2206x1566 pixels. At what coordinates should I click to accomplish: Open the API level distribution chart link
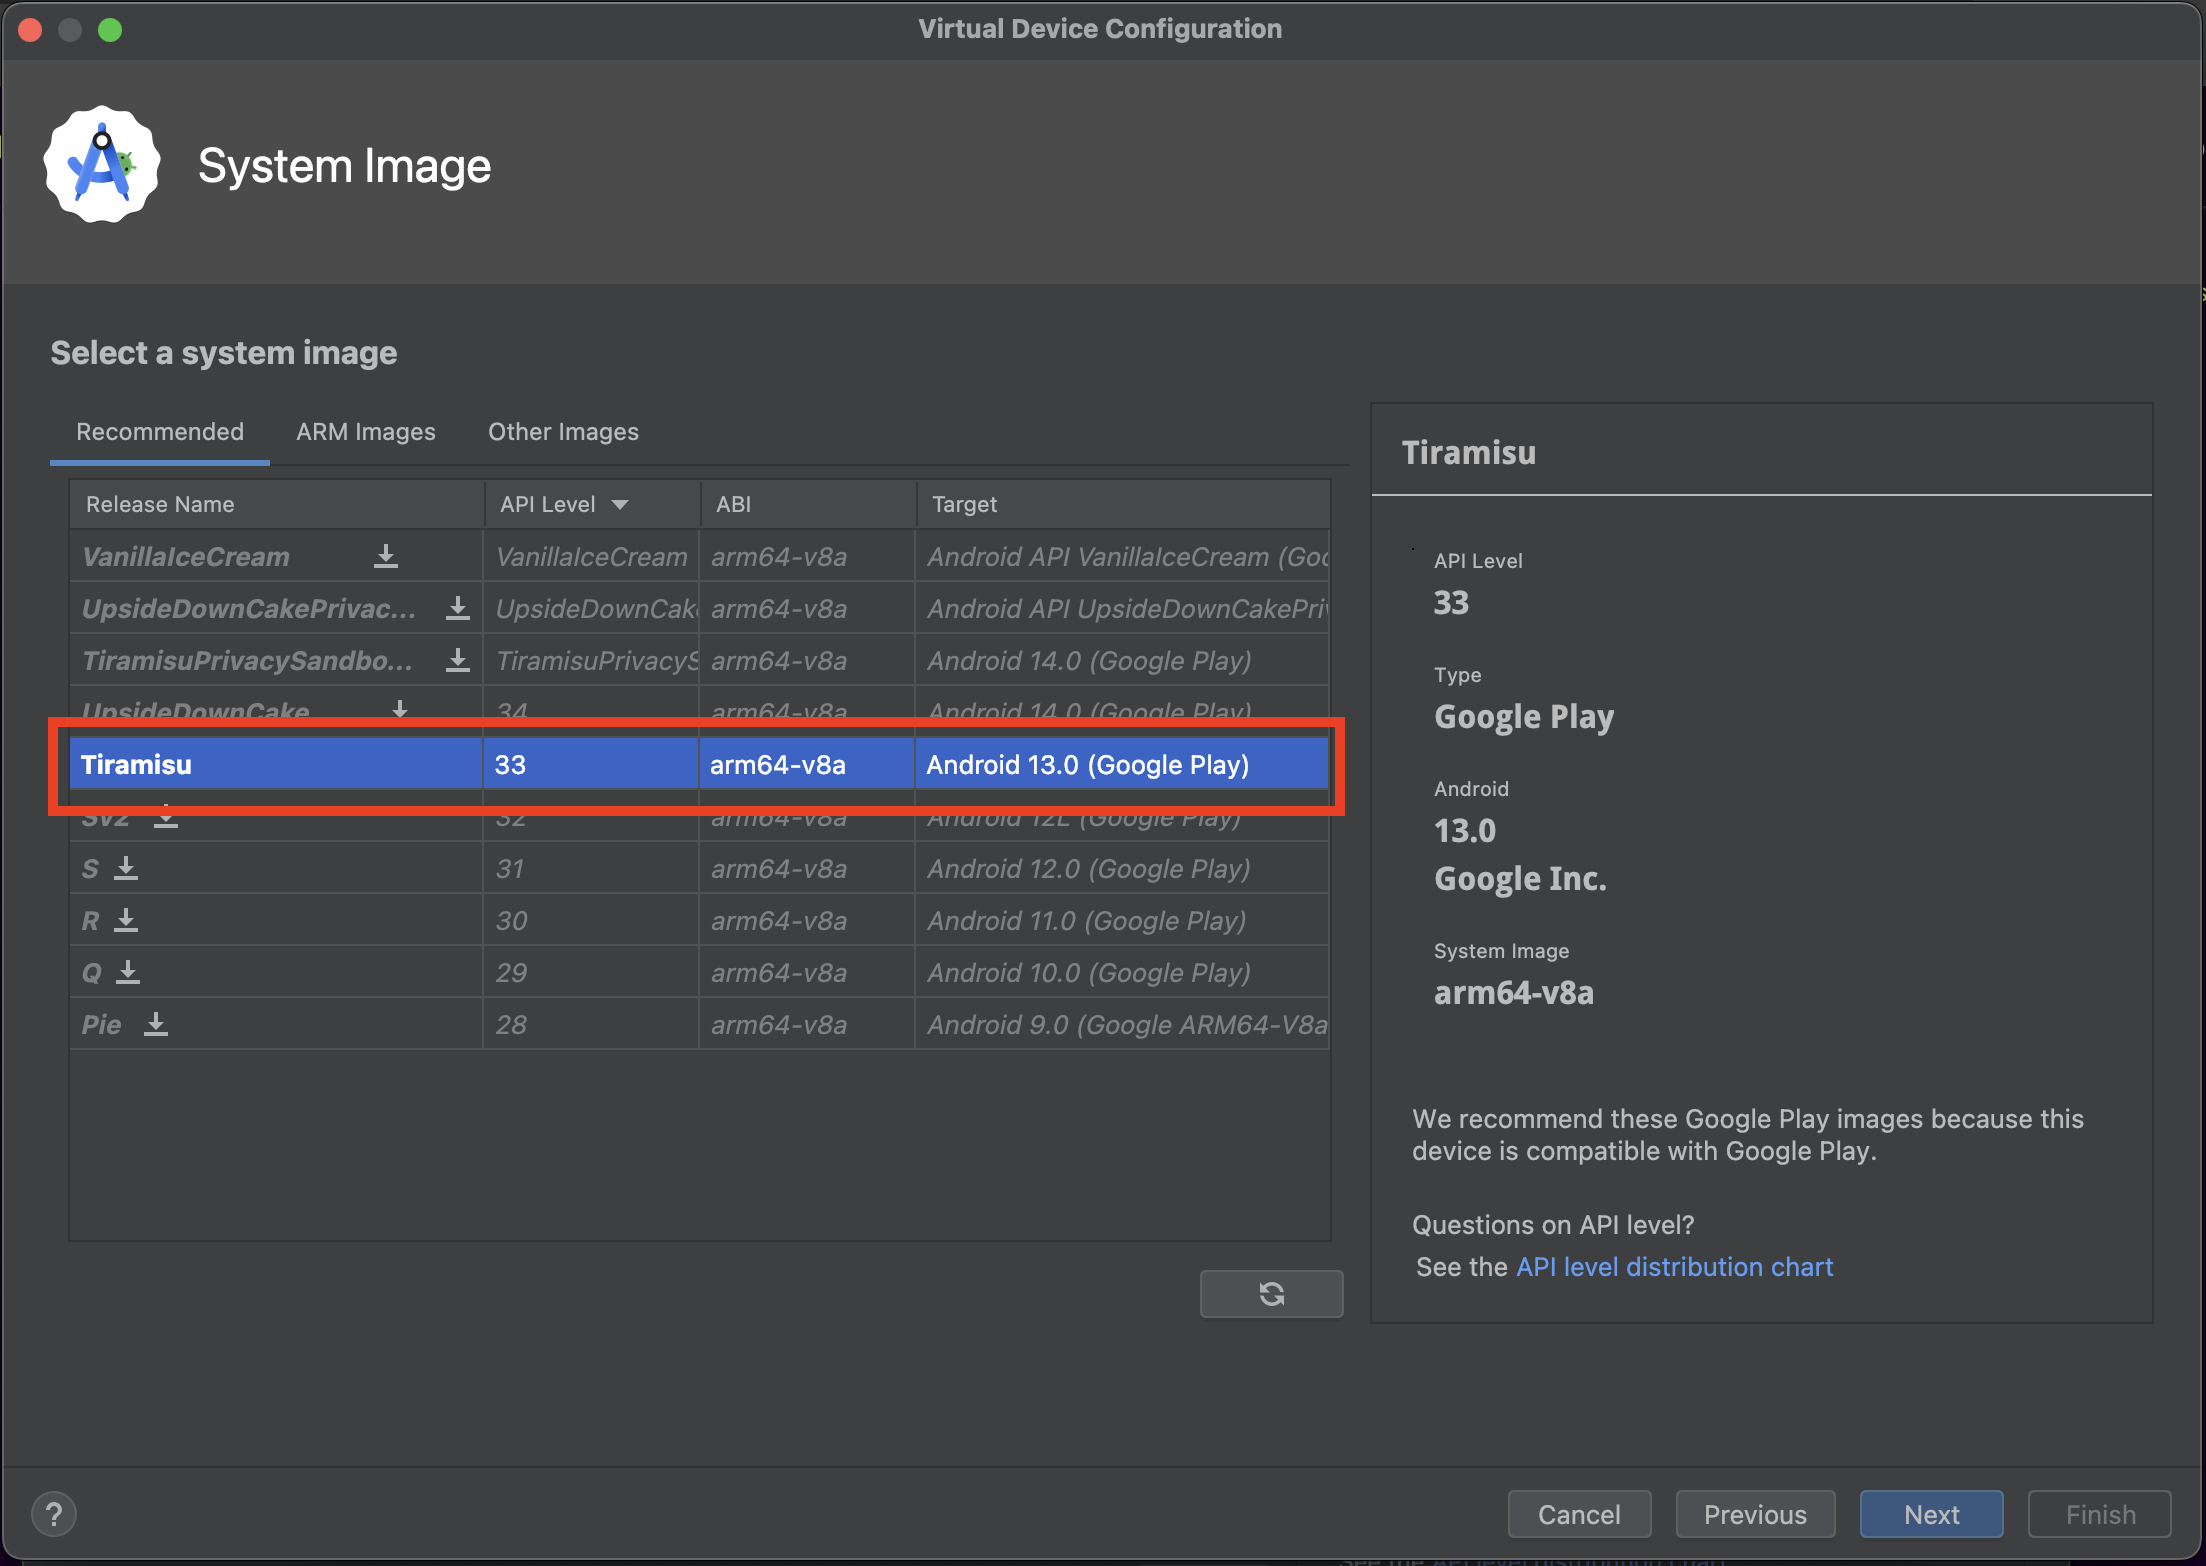tap(1673, 1266)
